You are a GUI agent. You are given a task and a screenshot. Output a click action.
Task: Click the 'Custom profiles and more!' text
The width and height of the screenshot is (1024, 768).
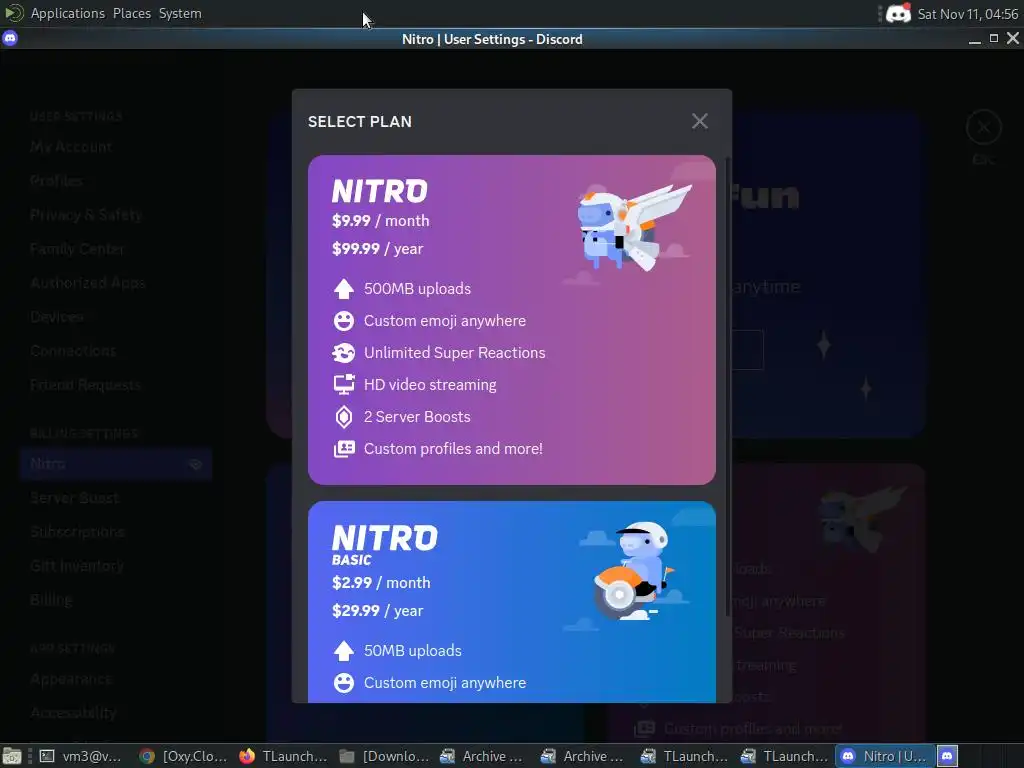click(x=453, y=449)
